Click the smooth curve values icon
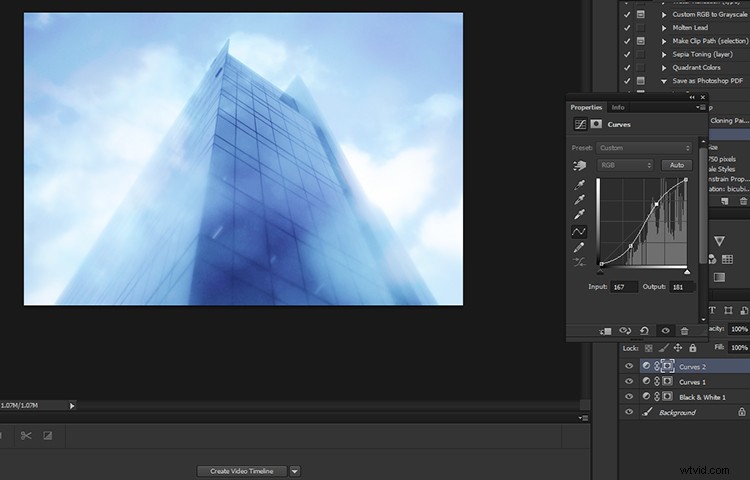 (579, 262)
